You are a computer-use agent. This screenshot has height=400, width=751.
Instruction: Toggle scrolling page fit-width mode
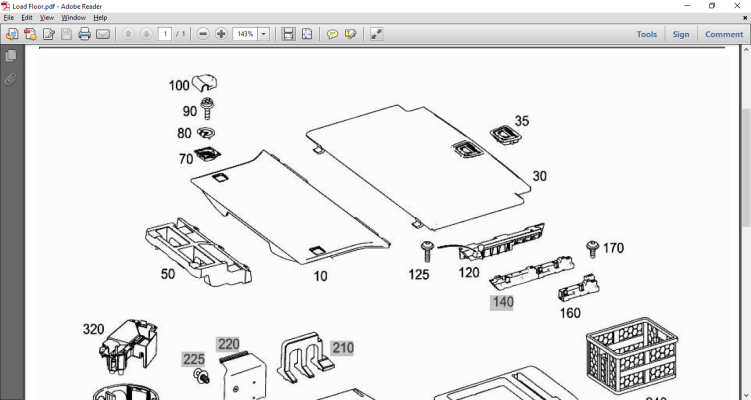[x=288, y=34]
